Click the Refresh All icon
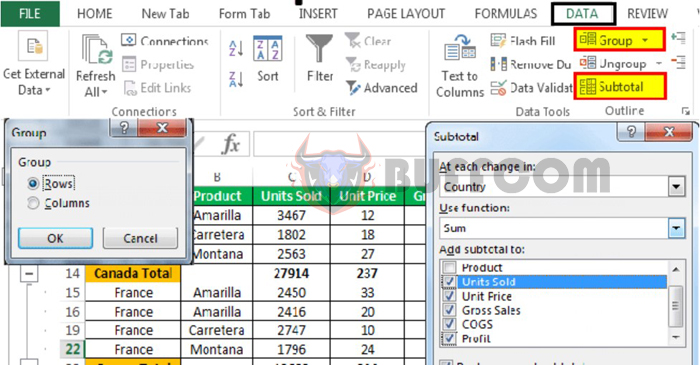 tap(96, 50)
